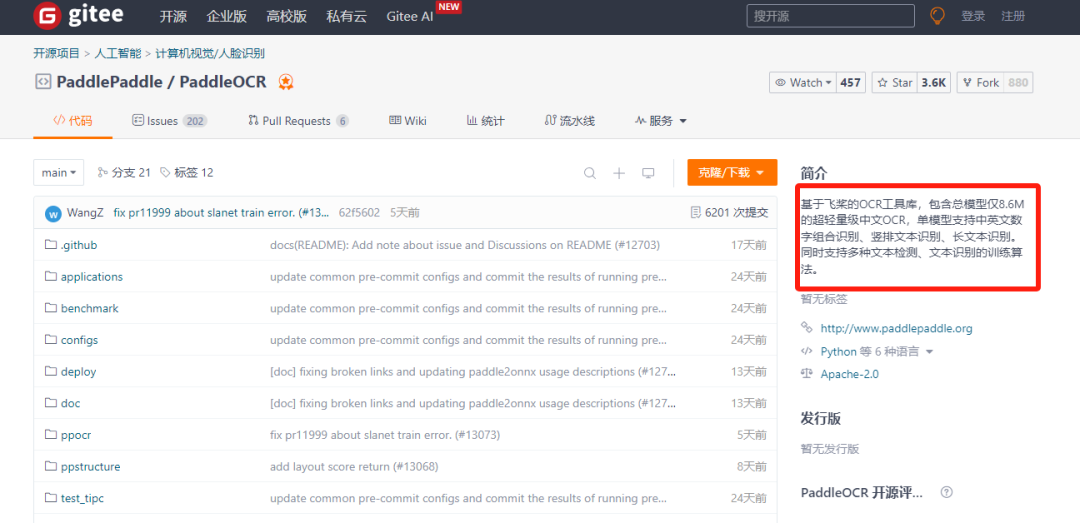The height and width of the screenshot is (523, 1080).
Task: Click the applications folder icon
Action: point(50,276)
